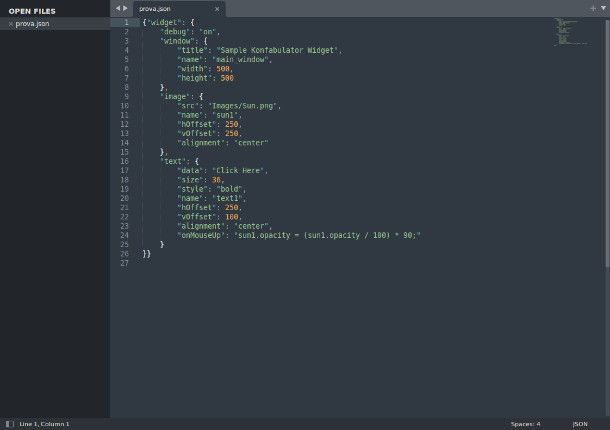Viewport: 610px width, 430px height.
Task: Click the "Images/Sun.png" string
Action: pyautogui.click(x=243, y=106)
